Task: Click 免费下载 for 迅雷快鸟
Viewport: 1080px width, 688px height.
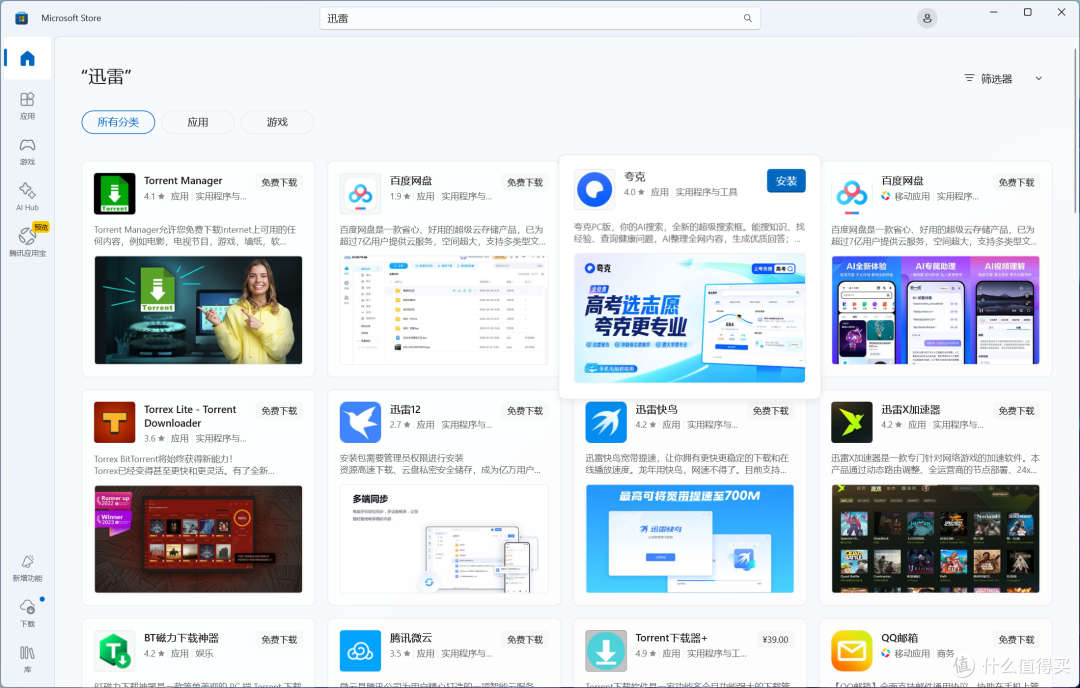Action: (771, 411)
